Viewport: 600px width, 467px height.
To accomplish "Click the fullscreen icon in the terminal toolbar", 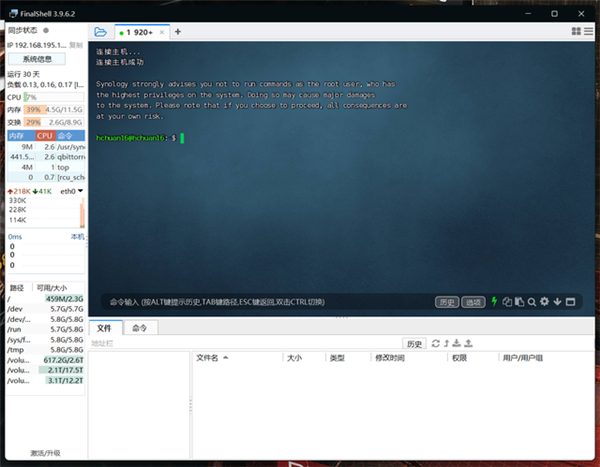I will [571, 301].
